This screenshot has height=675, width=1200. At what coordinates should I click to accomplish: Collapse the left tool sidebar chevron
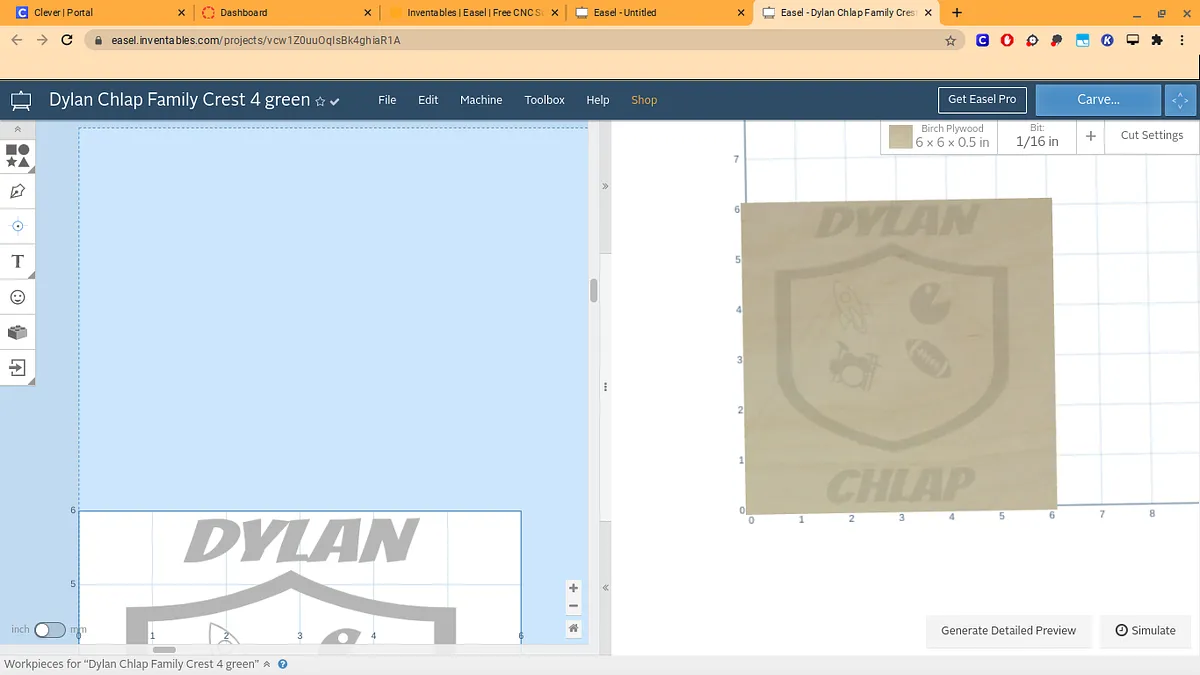point(17,130)
